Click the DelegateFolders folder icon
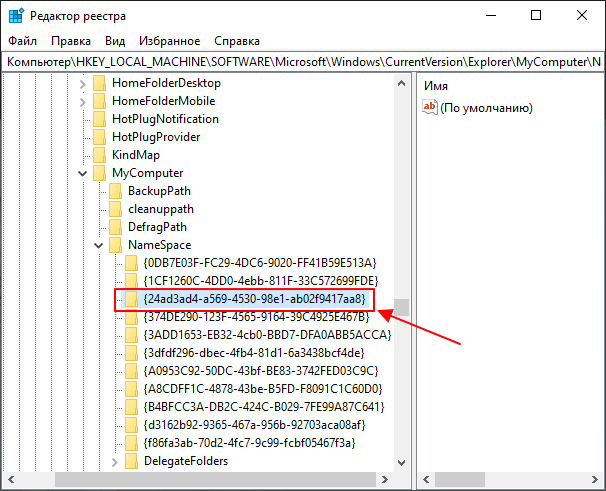Viewport: 606px width, 491px height. pyautogui.click(x=131, y=461)
